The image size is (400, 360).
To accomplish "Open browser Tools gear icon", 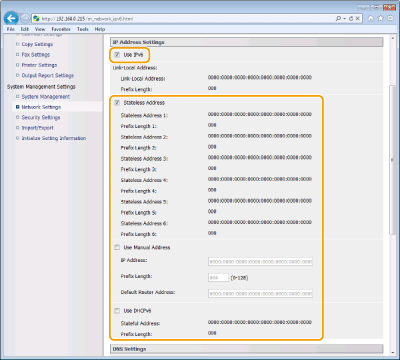I will (x=390, y=19).
